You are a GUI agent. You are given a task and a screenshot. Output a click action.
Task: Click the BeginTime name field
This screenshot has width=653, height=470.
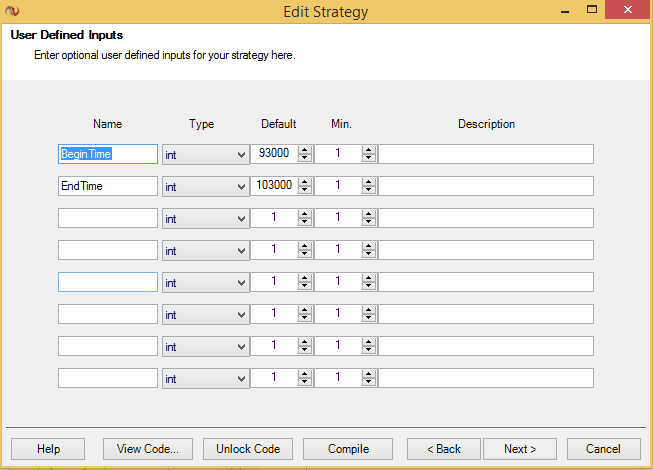(108, 154)
